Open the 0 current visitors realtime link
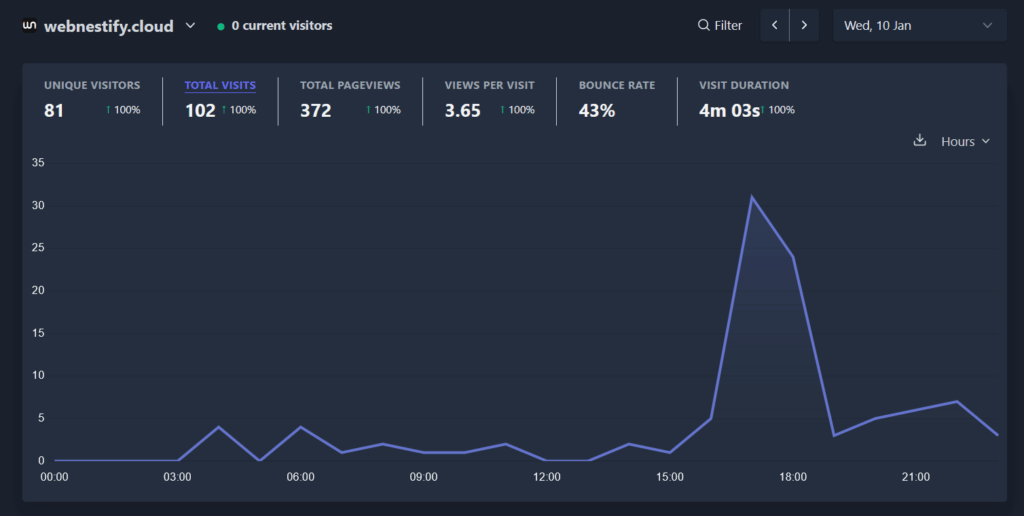This screenshot has height=516, width=1024. (281, 26)
